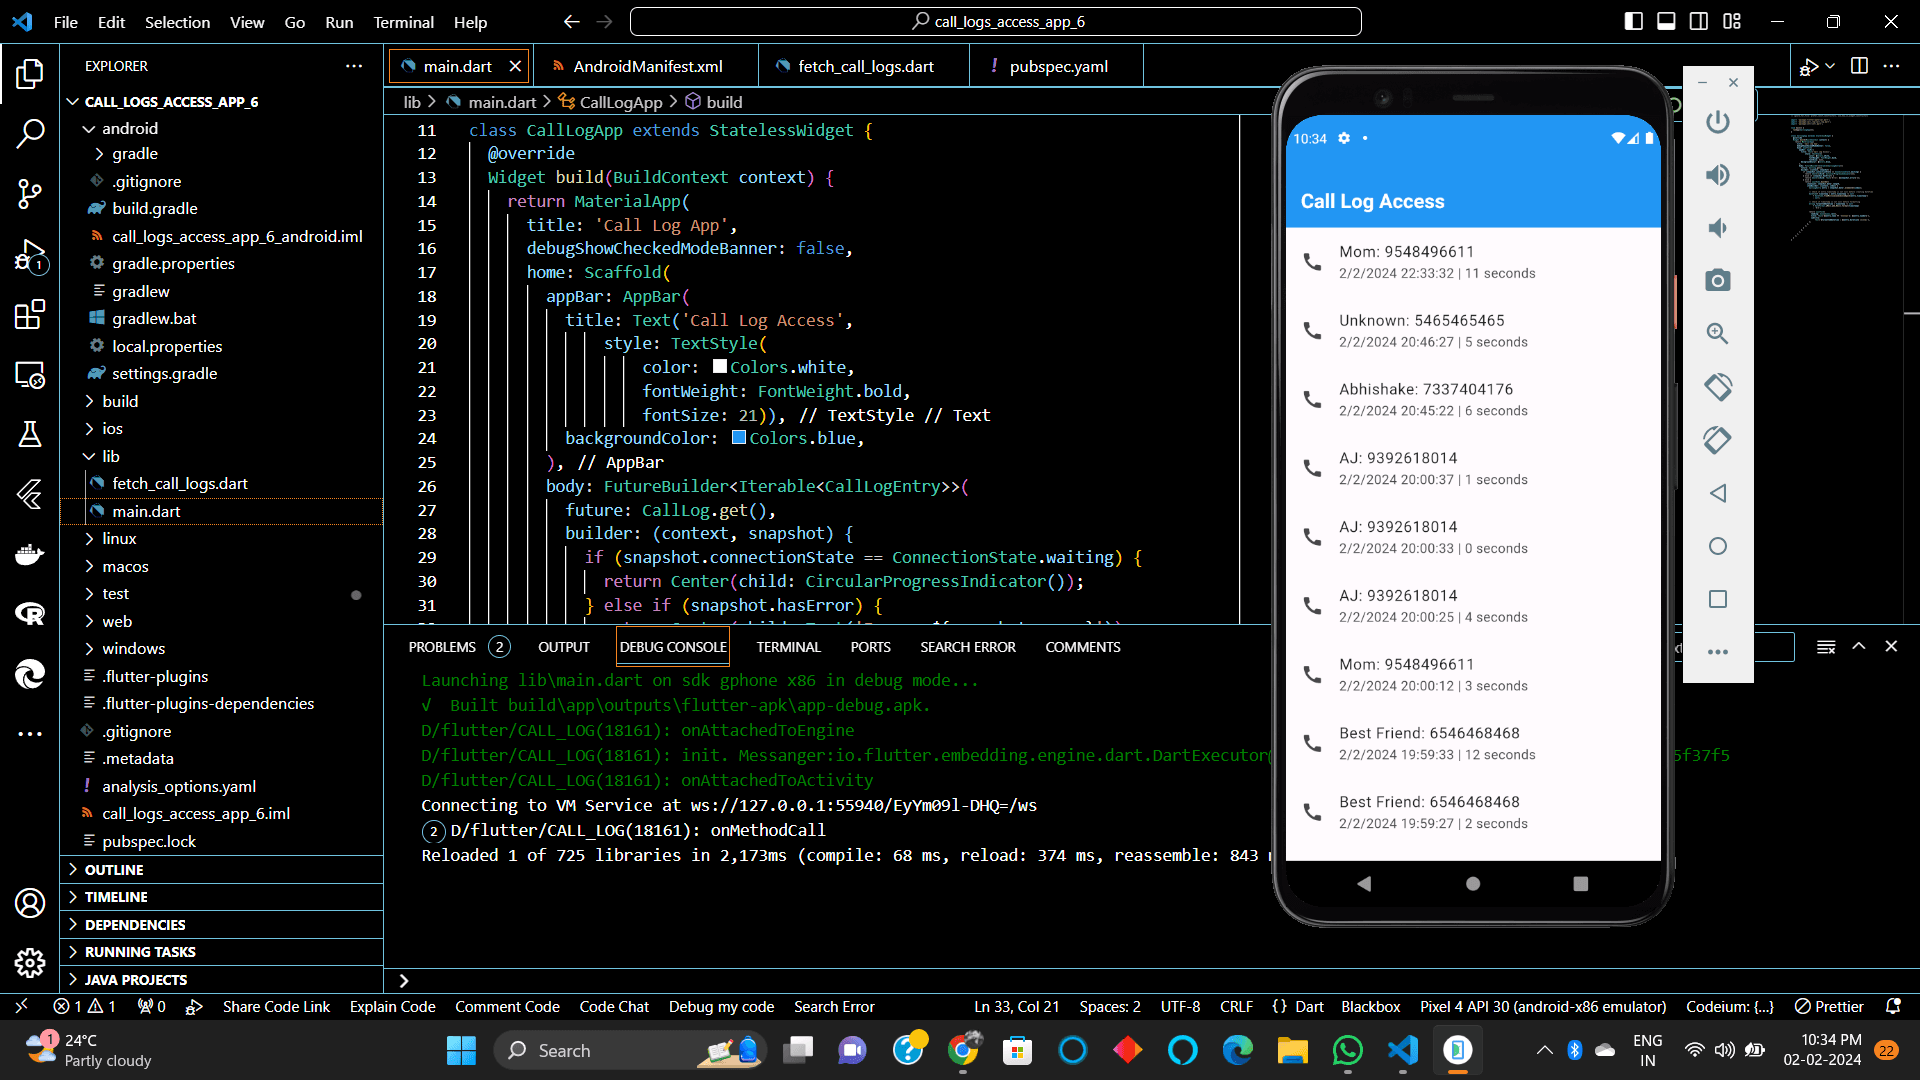
Task: Switch to the PROBLEMS panel tab
Action: (x=442, y=647)
